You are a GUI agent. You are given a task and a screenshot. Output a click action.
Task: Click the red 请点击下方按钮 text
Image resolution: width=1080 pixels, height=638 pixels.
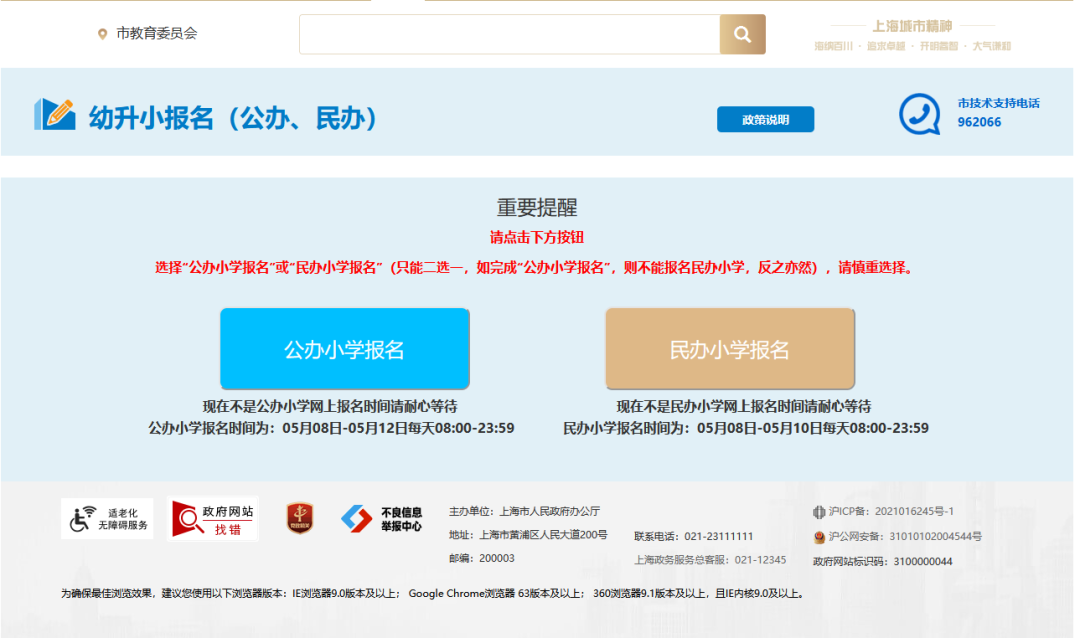pos(537,238)
